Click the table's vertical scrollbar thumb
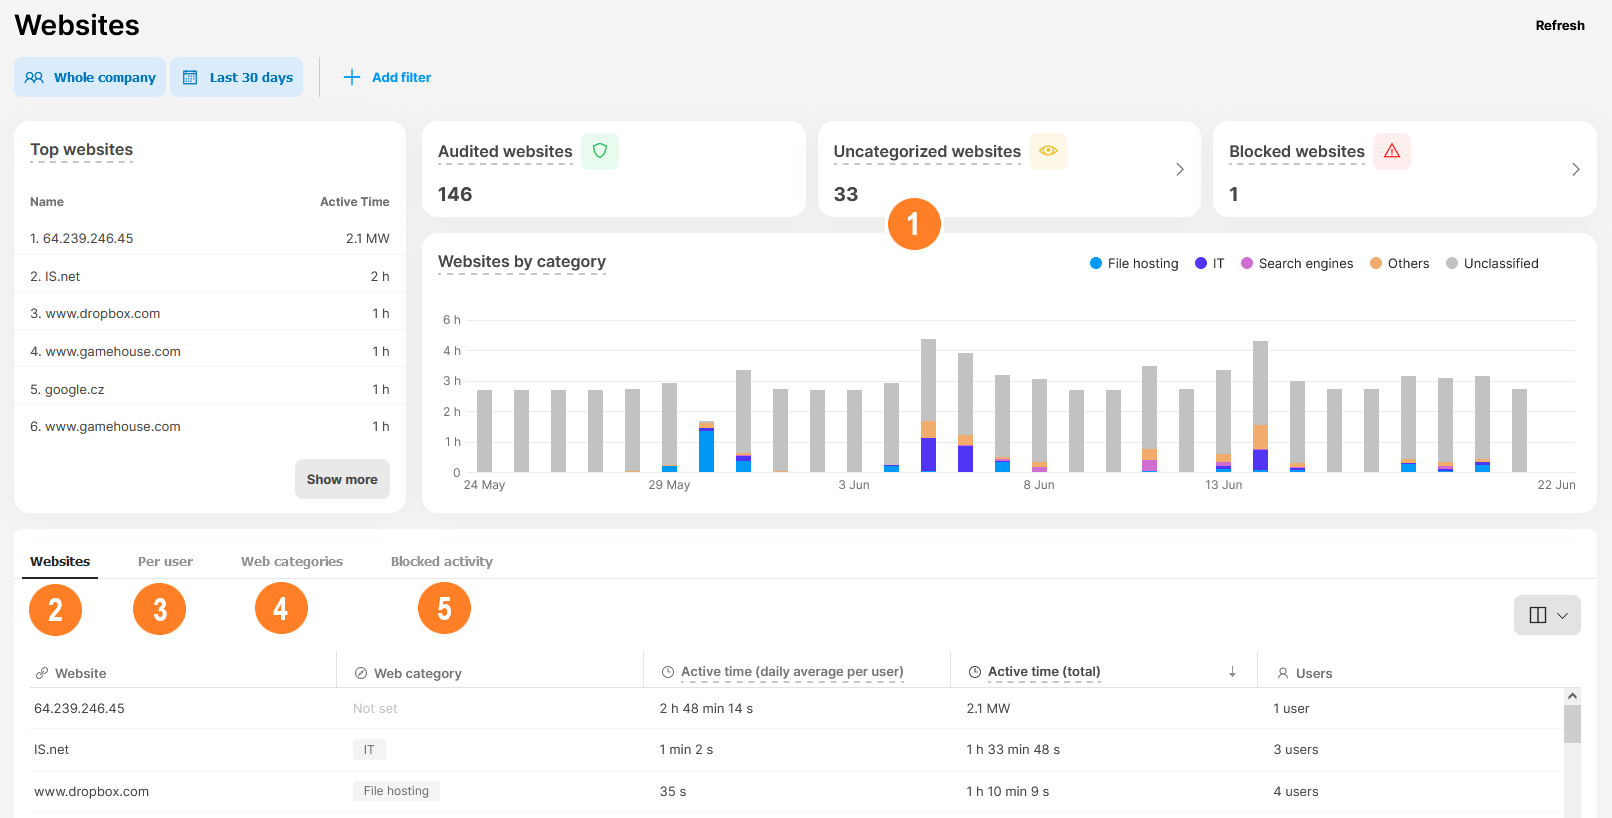The width and height of the screenshot is (1612, 818). point(1572,724)
